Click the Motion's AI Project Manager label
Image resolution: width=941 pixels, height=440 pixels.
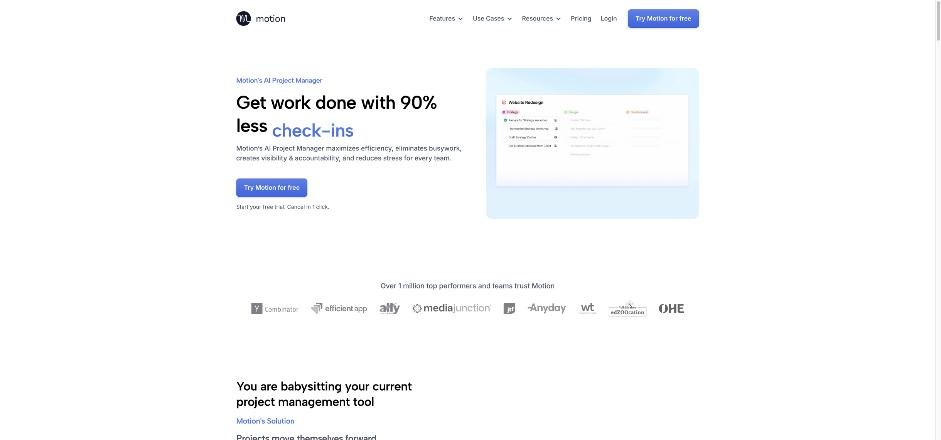click(x=279, y=80)
